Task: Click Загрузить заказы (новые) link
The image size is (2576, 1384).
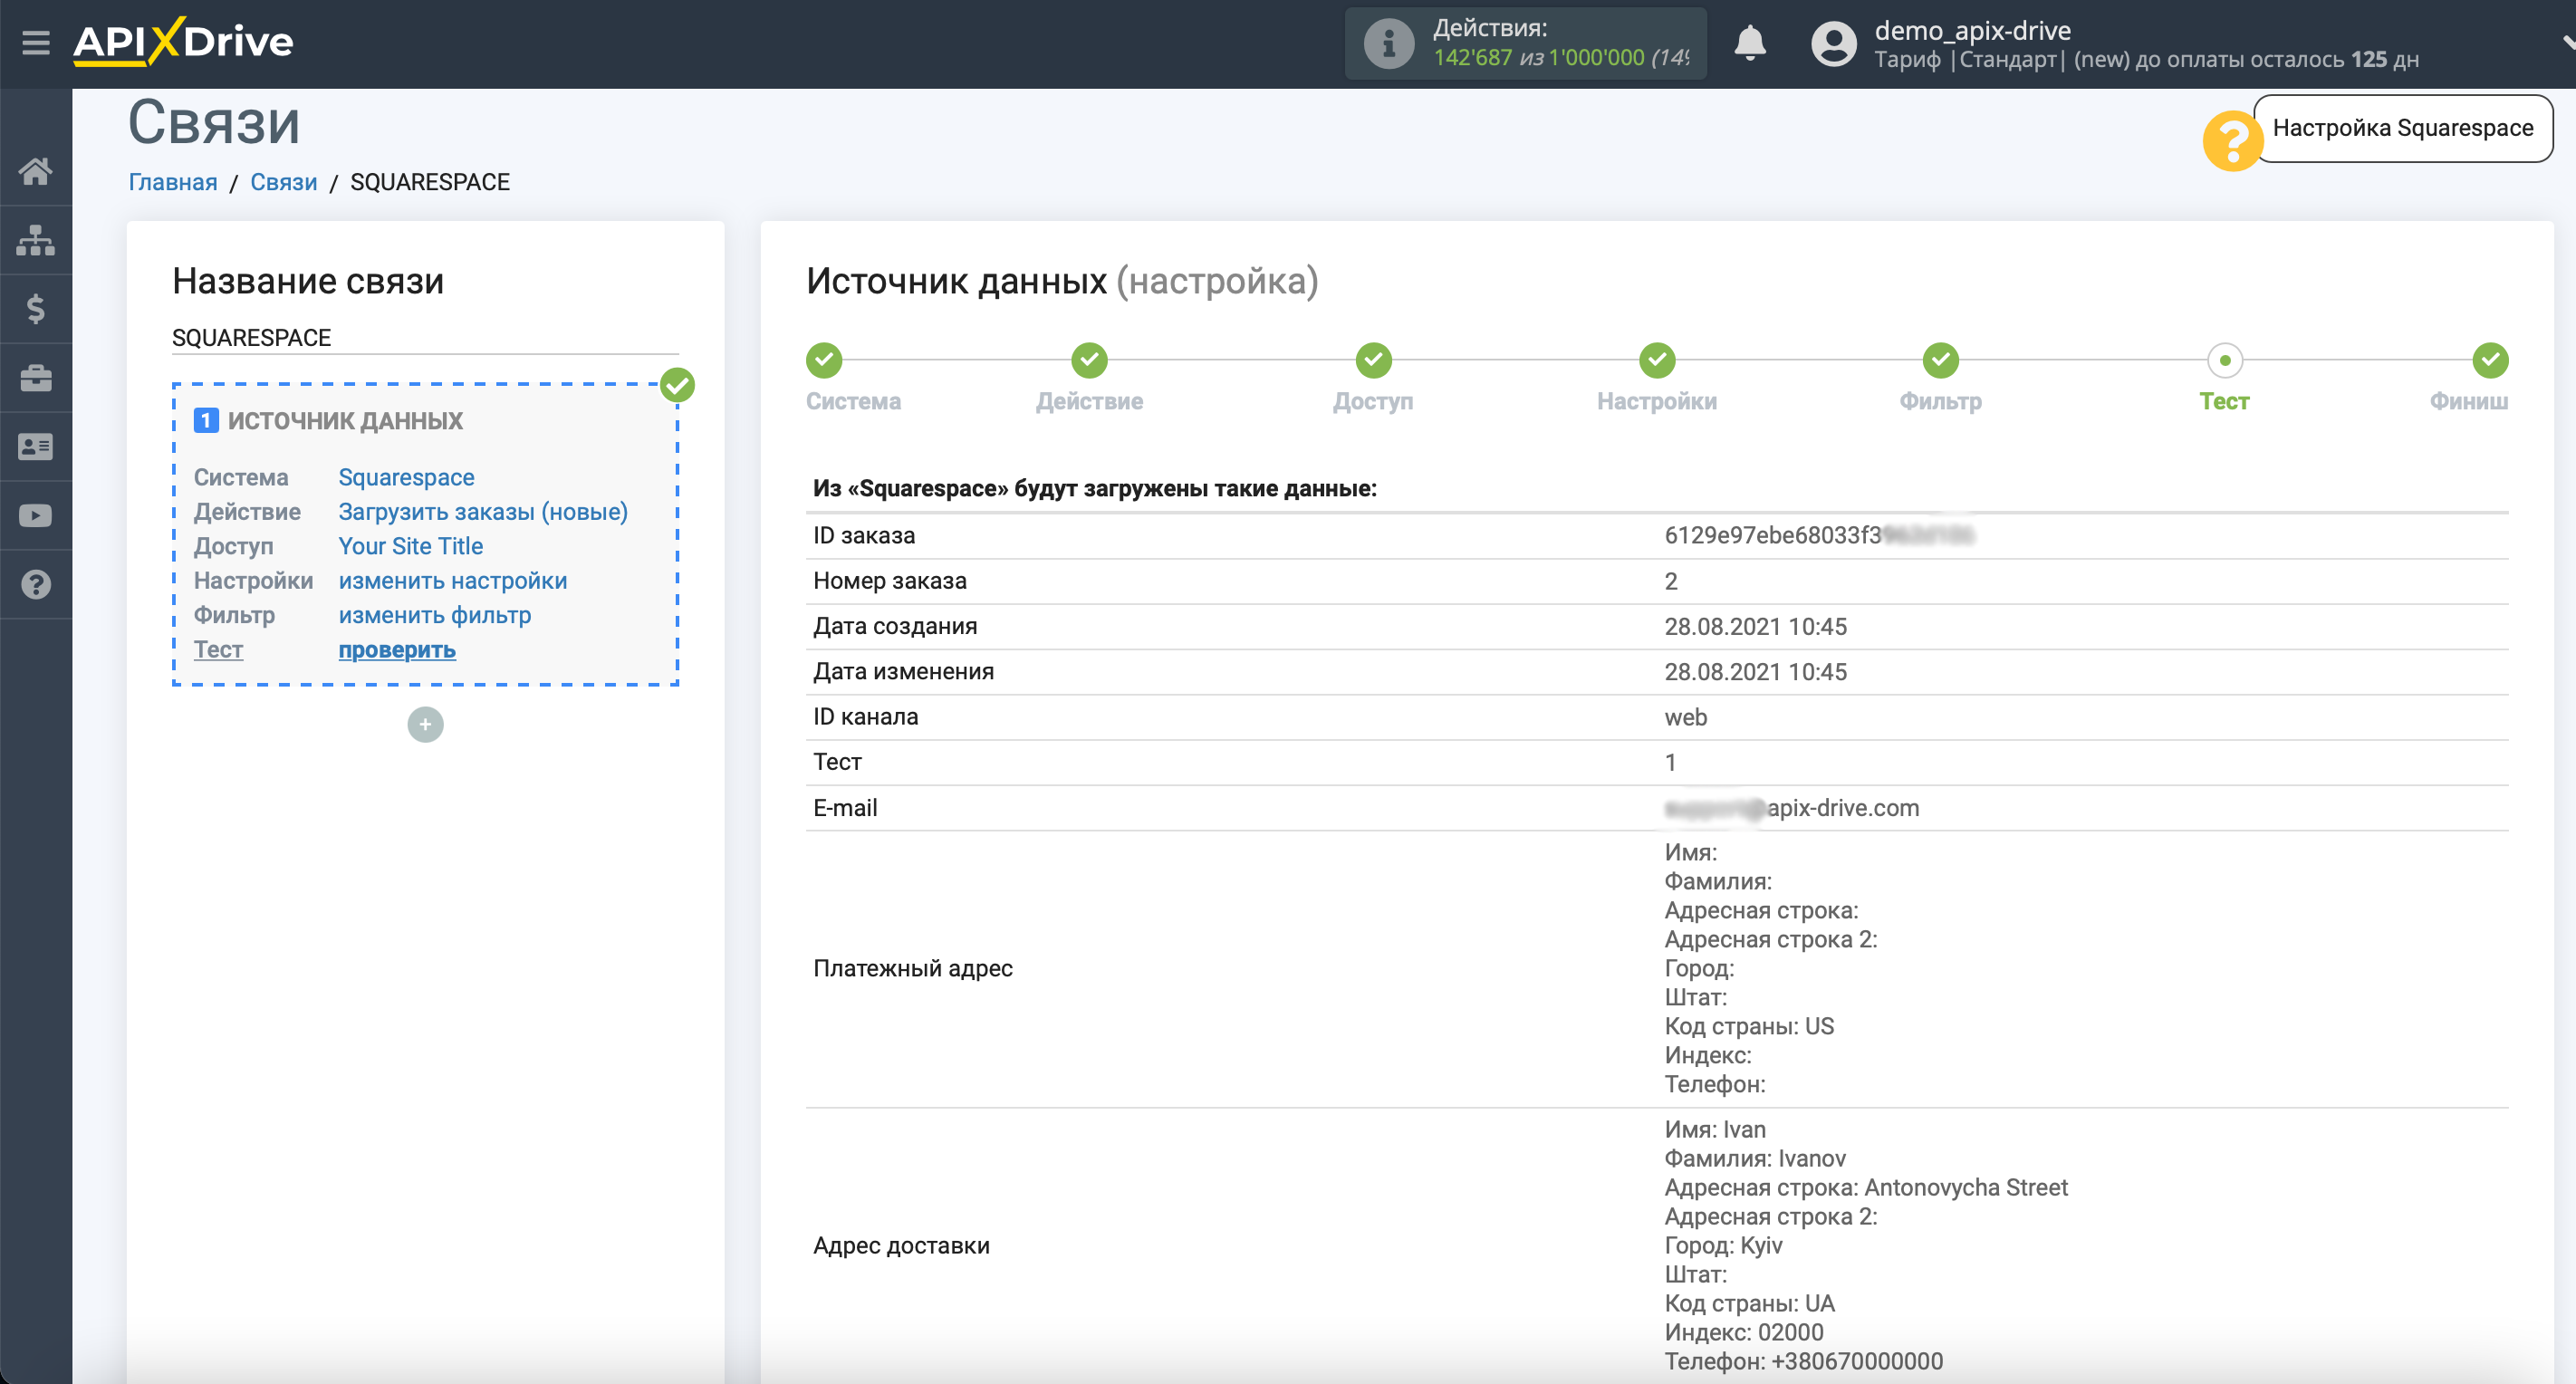Action: pos(483,512)
